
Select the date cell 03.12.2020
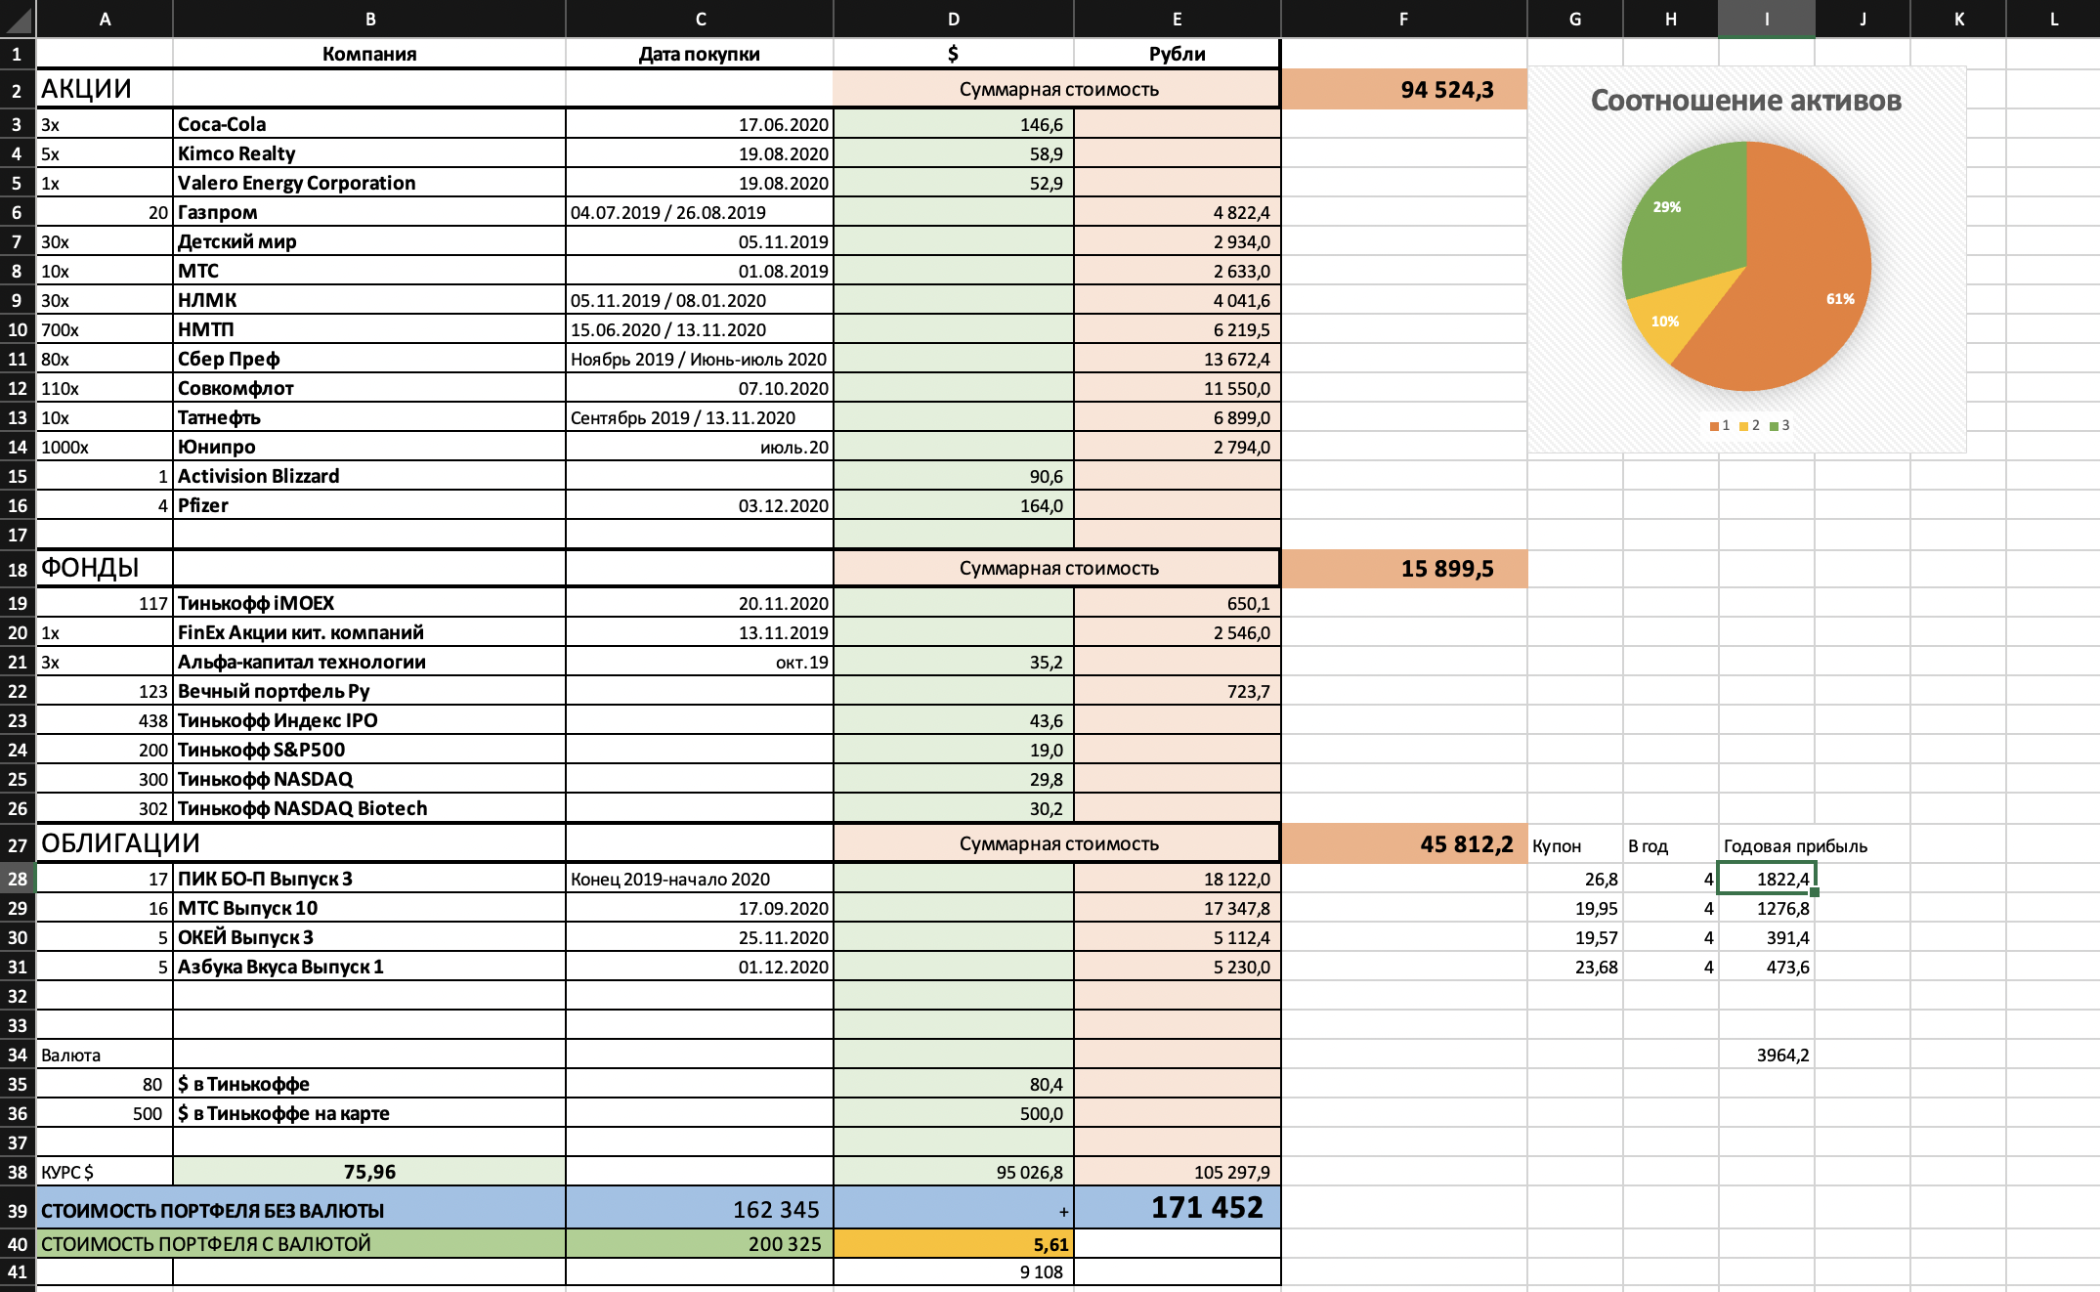pyautogui.click(x=699, y=505)
